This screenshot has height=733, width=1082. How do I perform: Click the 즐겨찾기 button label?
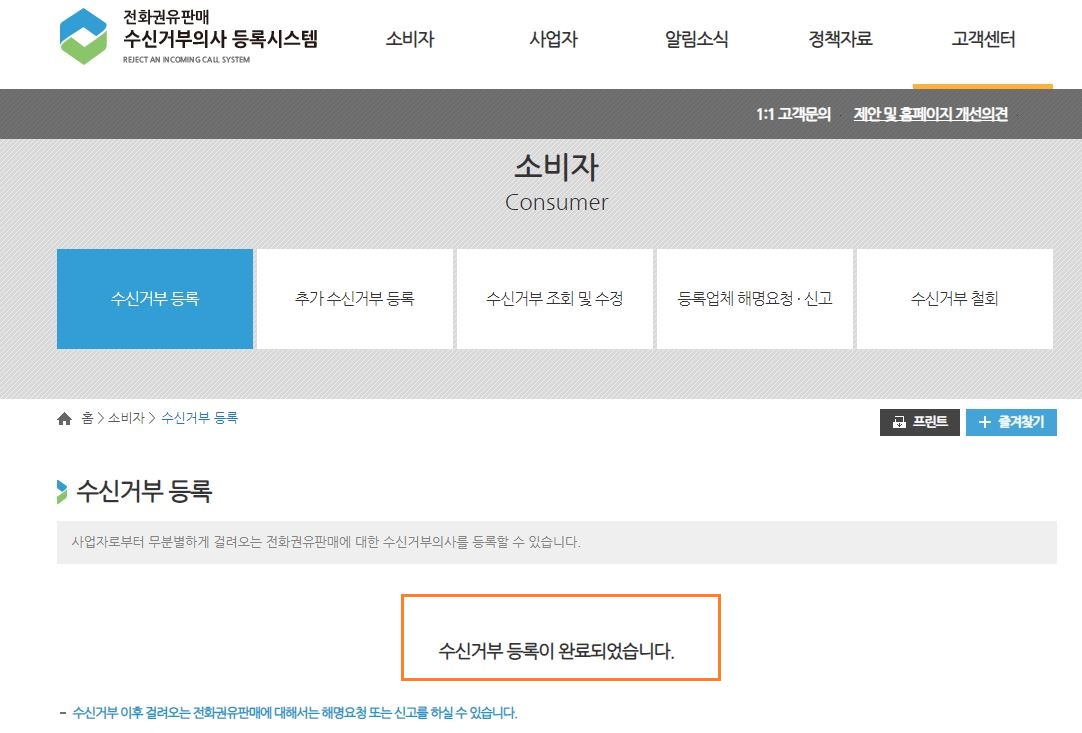1021,422
